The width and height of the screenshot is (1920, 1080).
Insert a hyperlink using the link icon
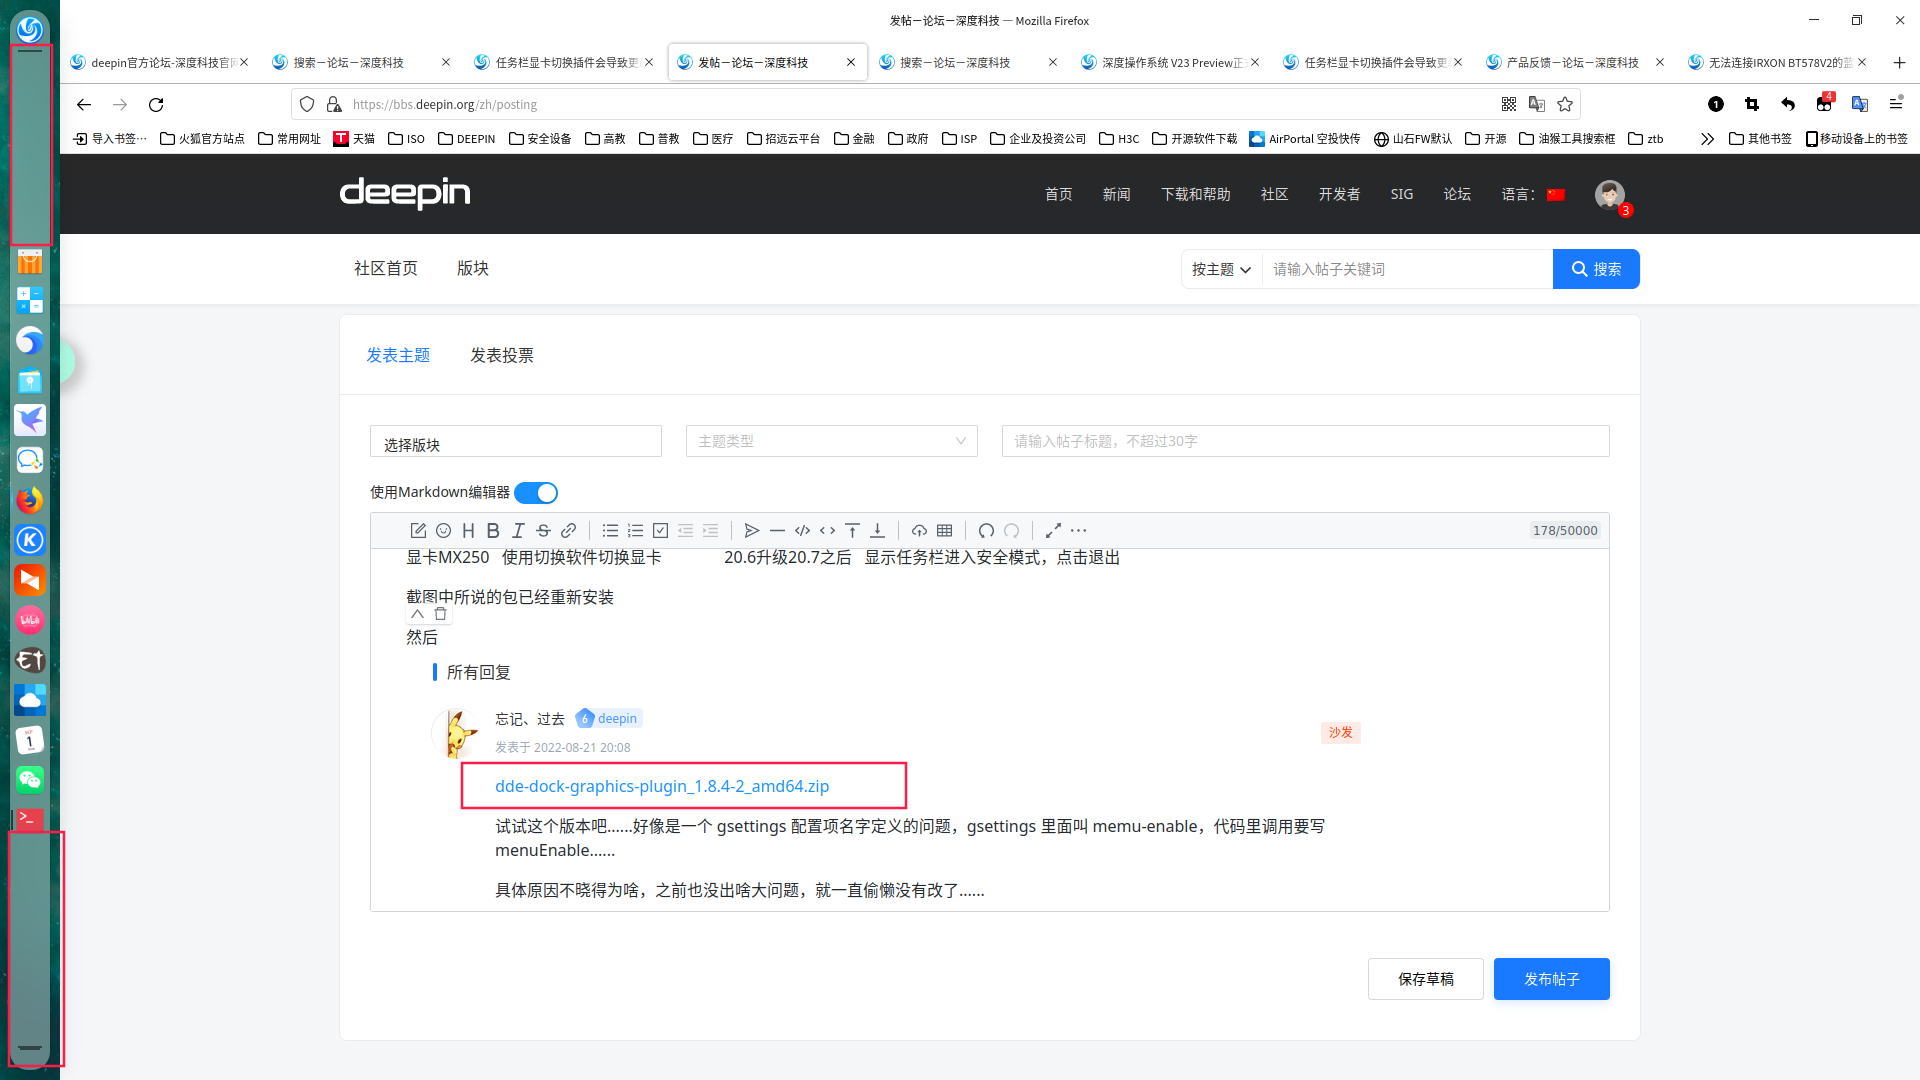tap(568, 530)
